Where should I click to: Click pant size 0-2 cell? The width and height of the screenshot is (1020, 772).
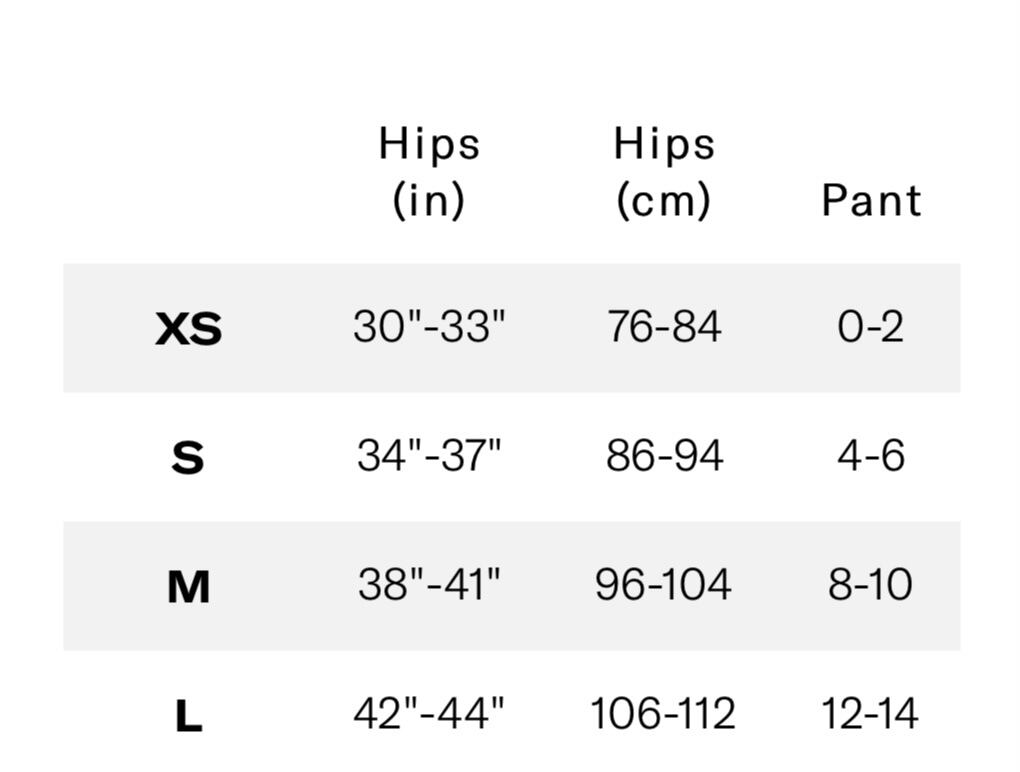pos(871,326)
